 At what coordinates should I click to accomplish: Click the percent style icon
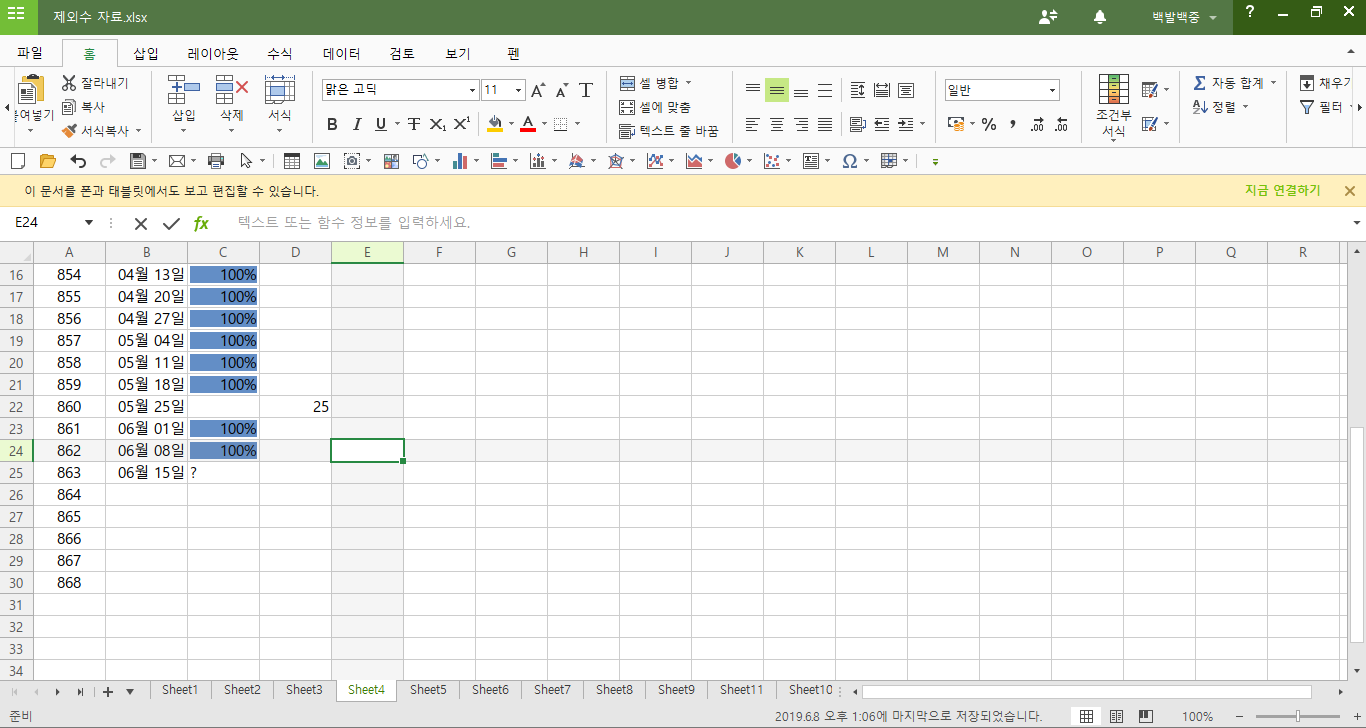[x=989, y=125]
